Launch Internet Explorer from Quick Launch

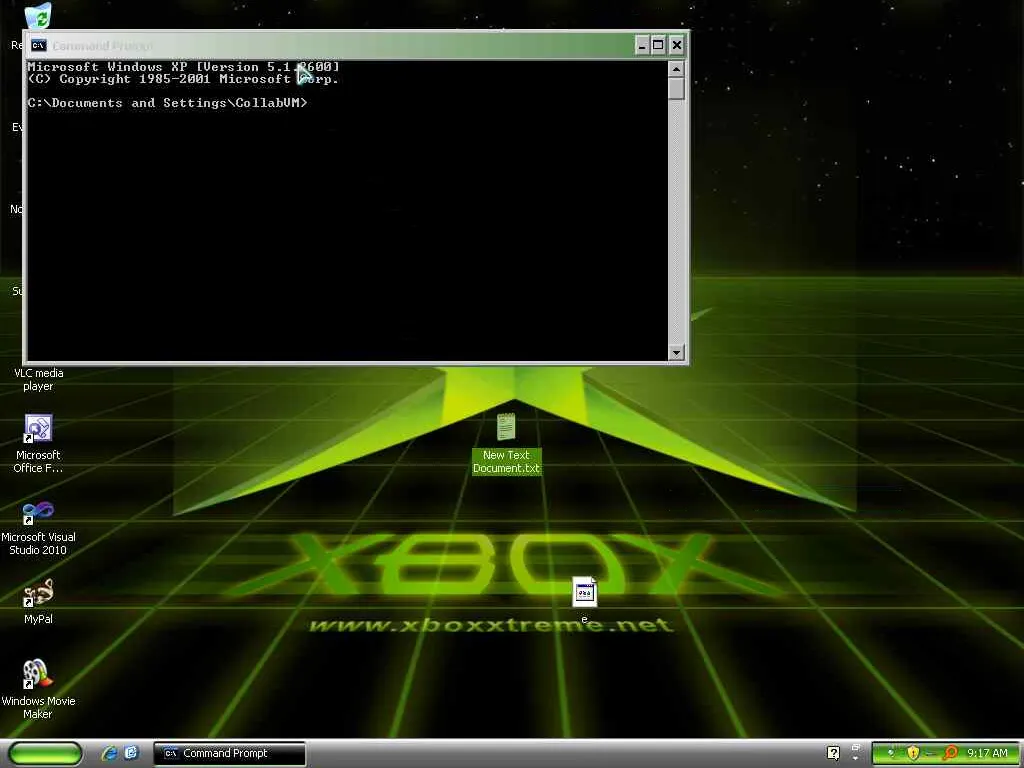pyautogui.click(x=110, y=753)
